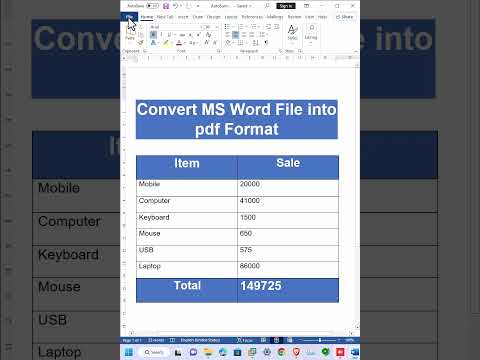Click the Bullets list icon
This screenshot has height=360, width=480.
227,27
